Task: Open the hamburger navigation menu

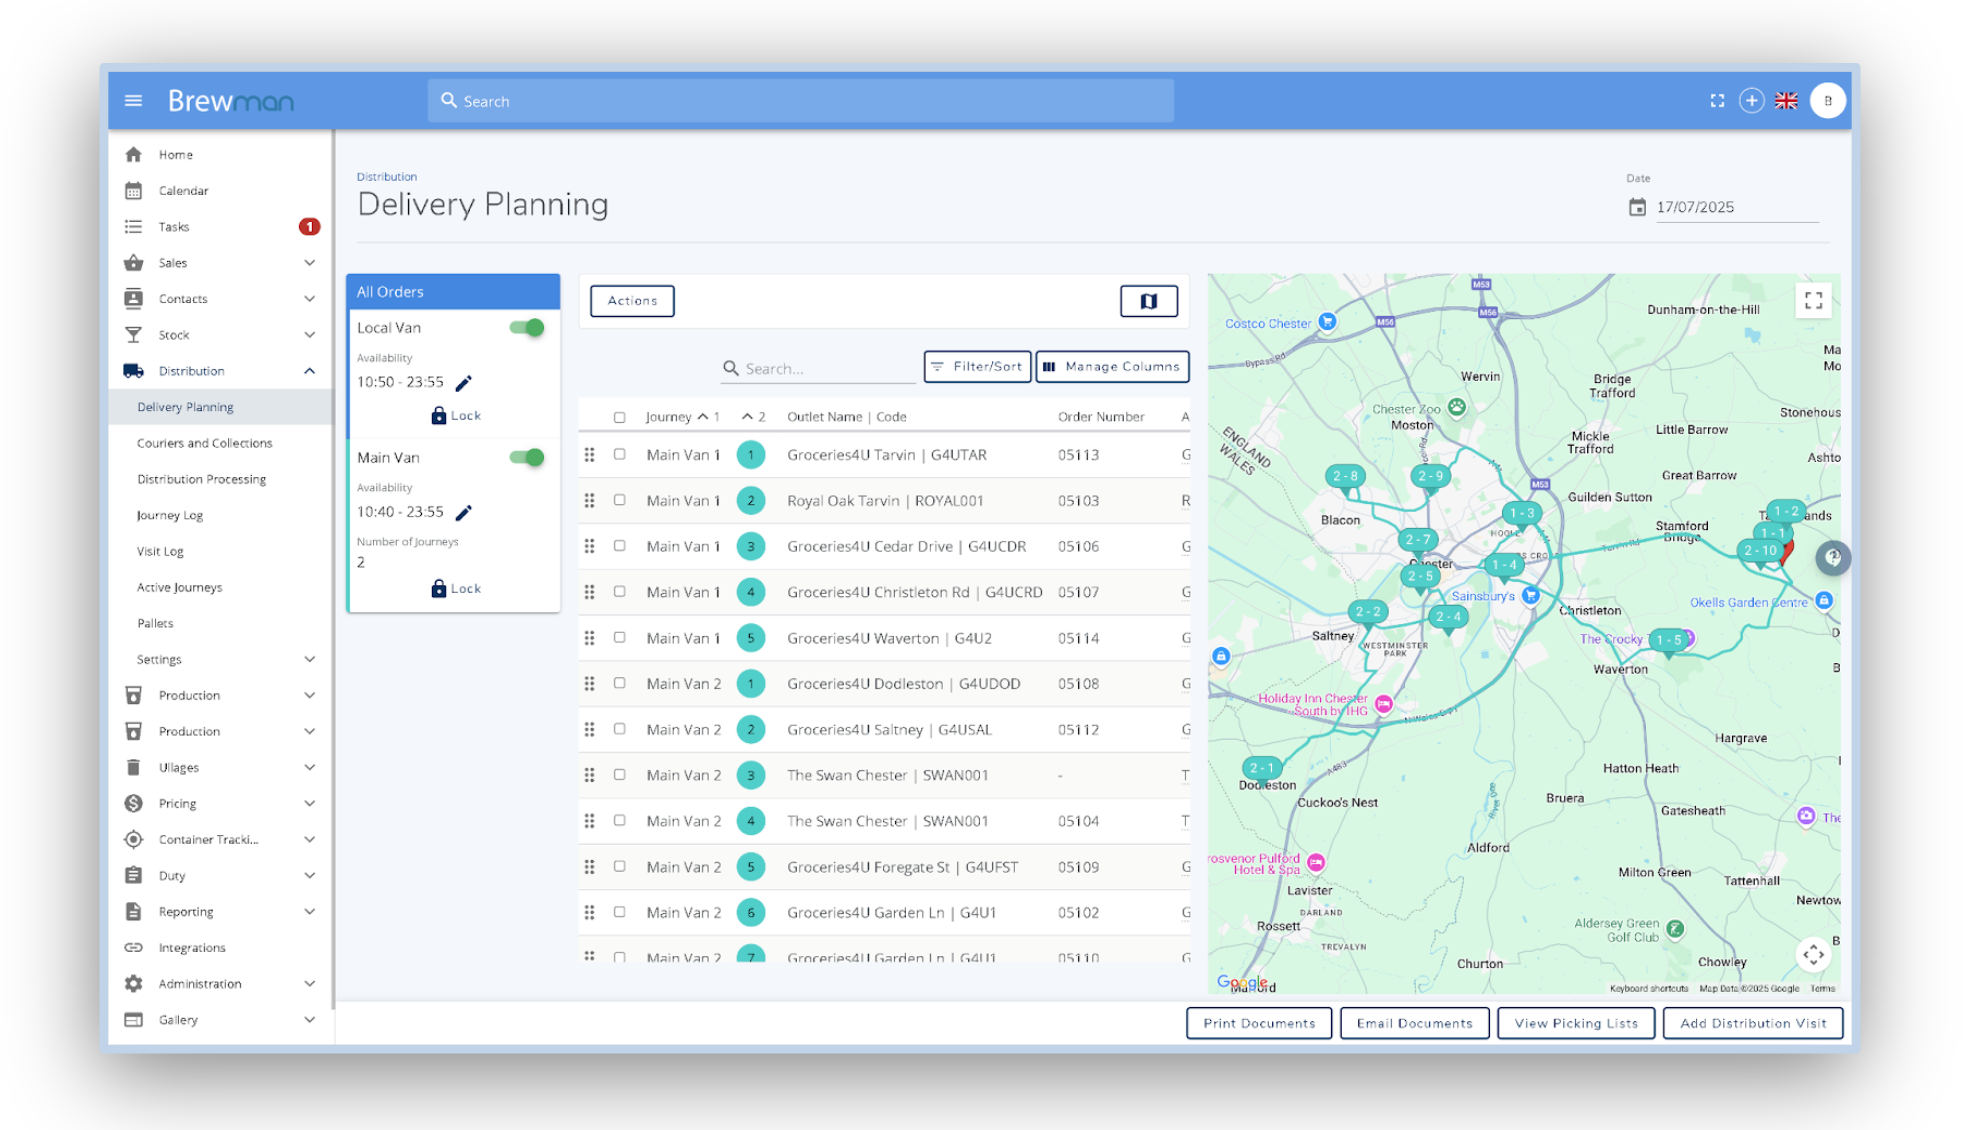Action: (x=133, y=101)
